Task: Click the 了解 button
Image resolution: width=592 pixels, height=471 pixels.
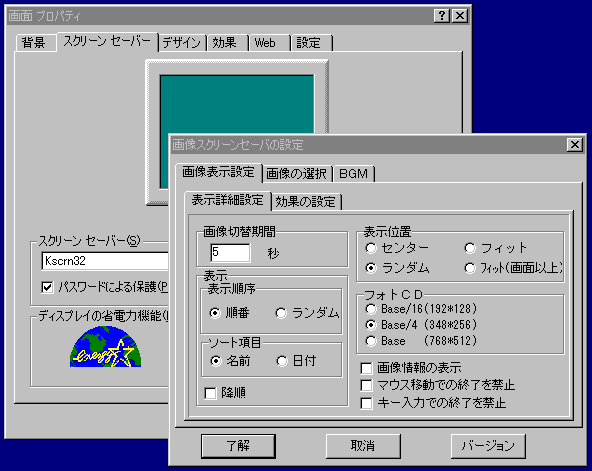Action: pos(238,446)
